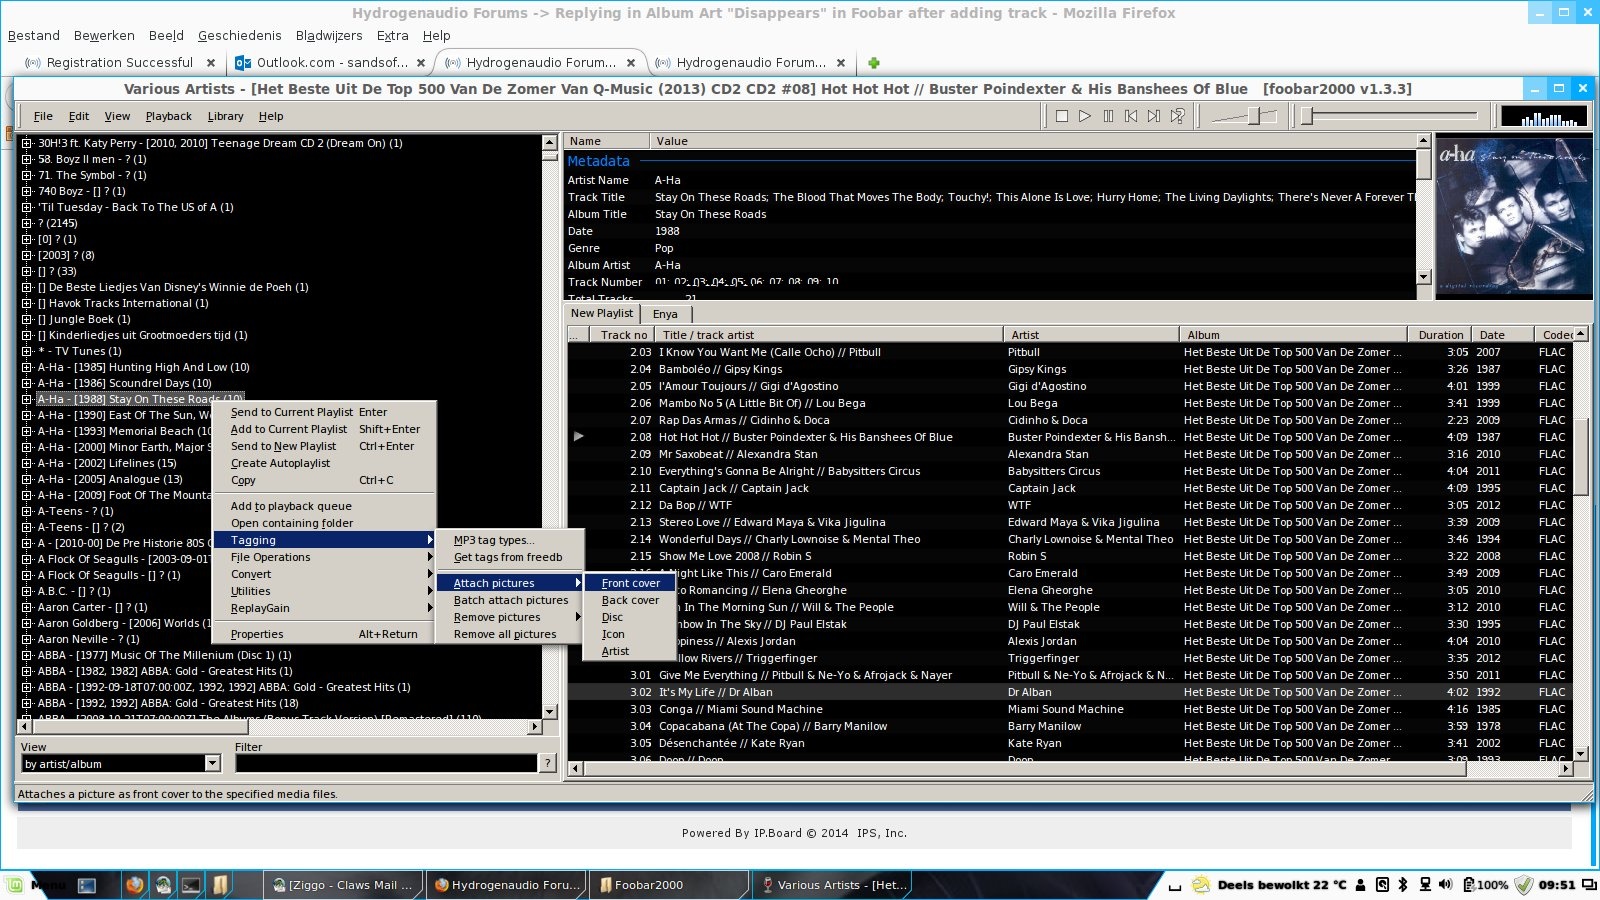Expand the 58. Boyz II men tree node
This screenshot has width=1600, height=900.
click(x=27, y=159)
